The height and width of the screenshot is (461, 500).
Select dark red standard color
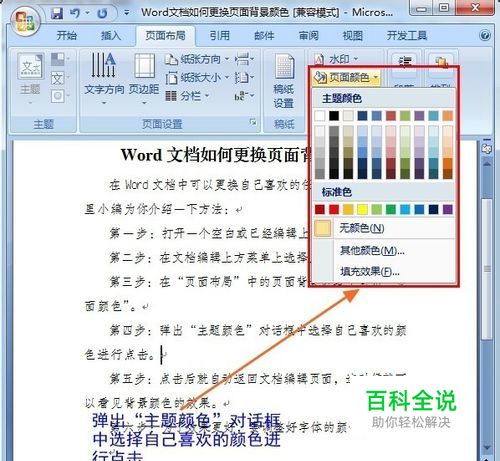320,209
